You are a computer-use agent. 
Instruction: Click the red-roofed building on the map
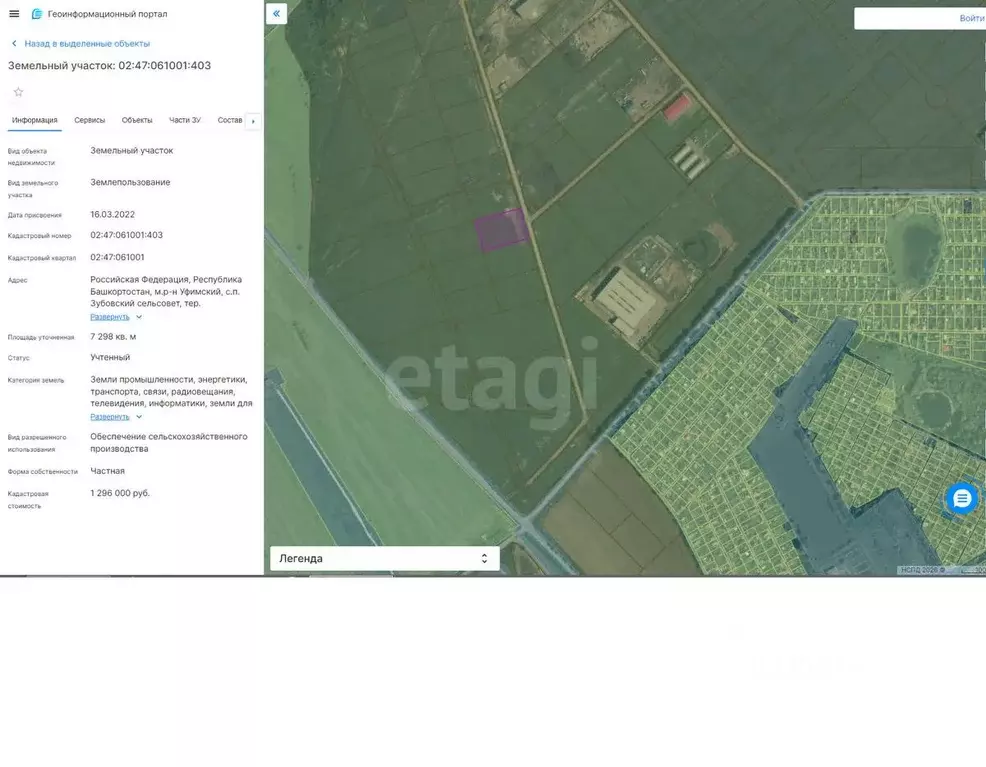[678, 106]
